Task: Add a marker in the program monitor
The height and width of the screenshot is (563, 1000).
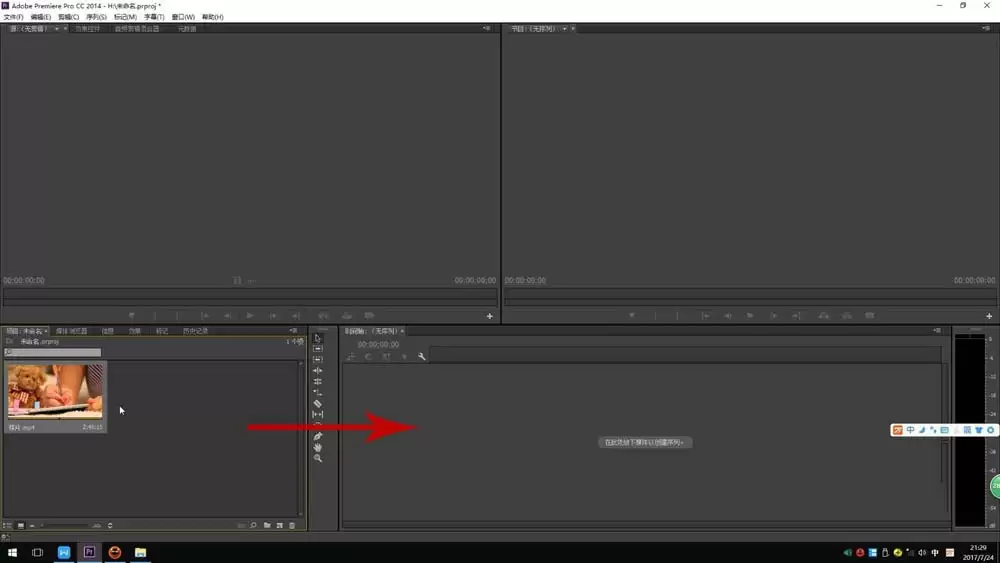Action: pos(632,316)
